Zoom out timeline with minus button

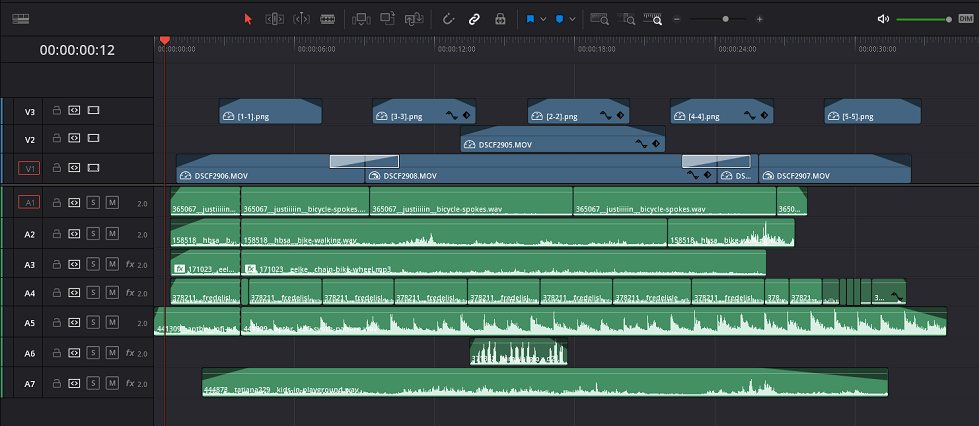tap(676, 19)
